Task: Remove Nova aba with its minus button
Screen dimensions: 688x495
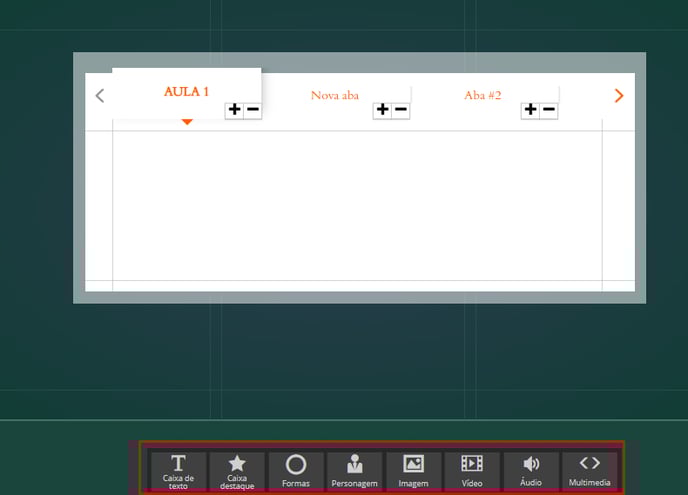Action: pyautogui.click(x=401, y=110)
